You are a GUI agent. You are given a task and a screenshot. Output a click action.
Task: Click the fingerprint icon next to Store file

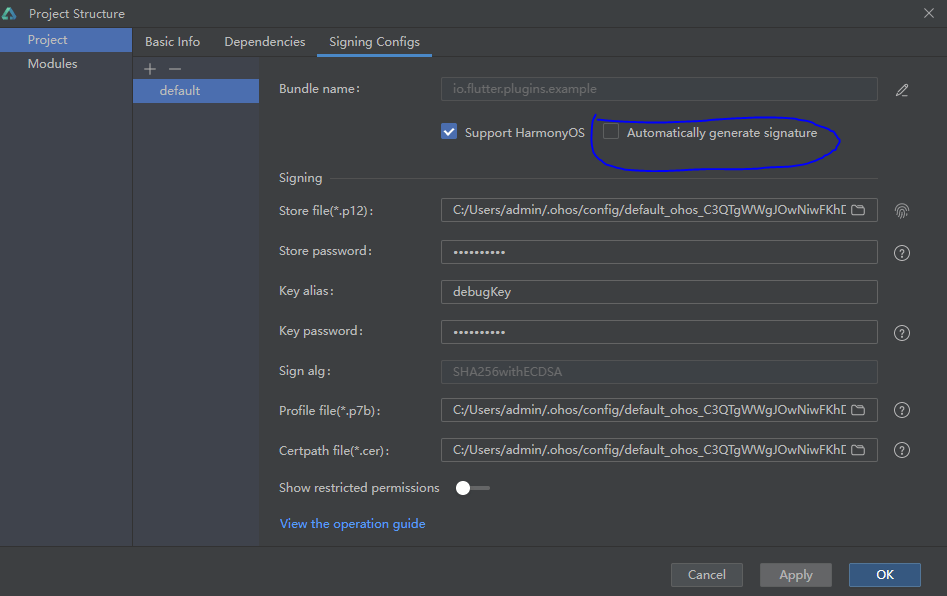tap(902, 211)
